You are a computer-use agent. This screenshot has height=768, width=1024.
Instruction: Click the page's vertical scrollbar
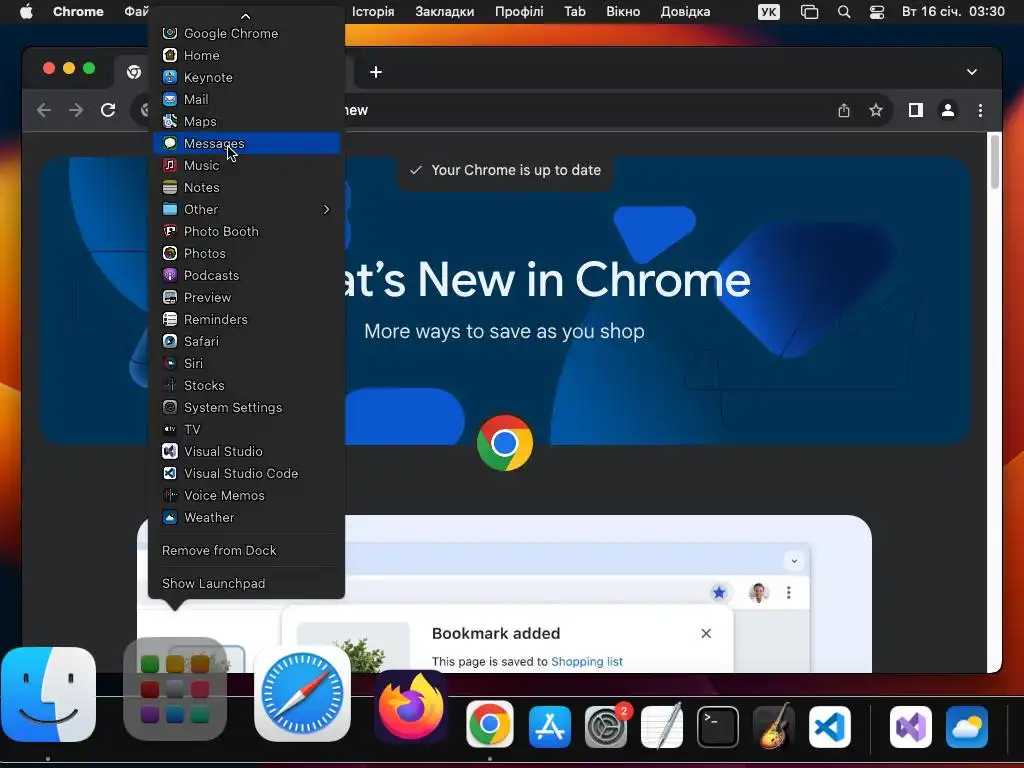[995, 161]
